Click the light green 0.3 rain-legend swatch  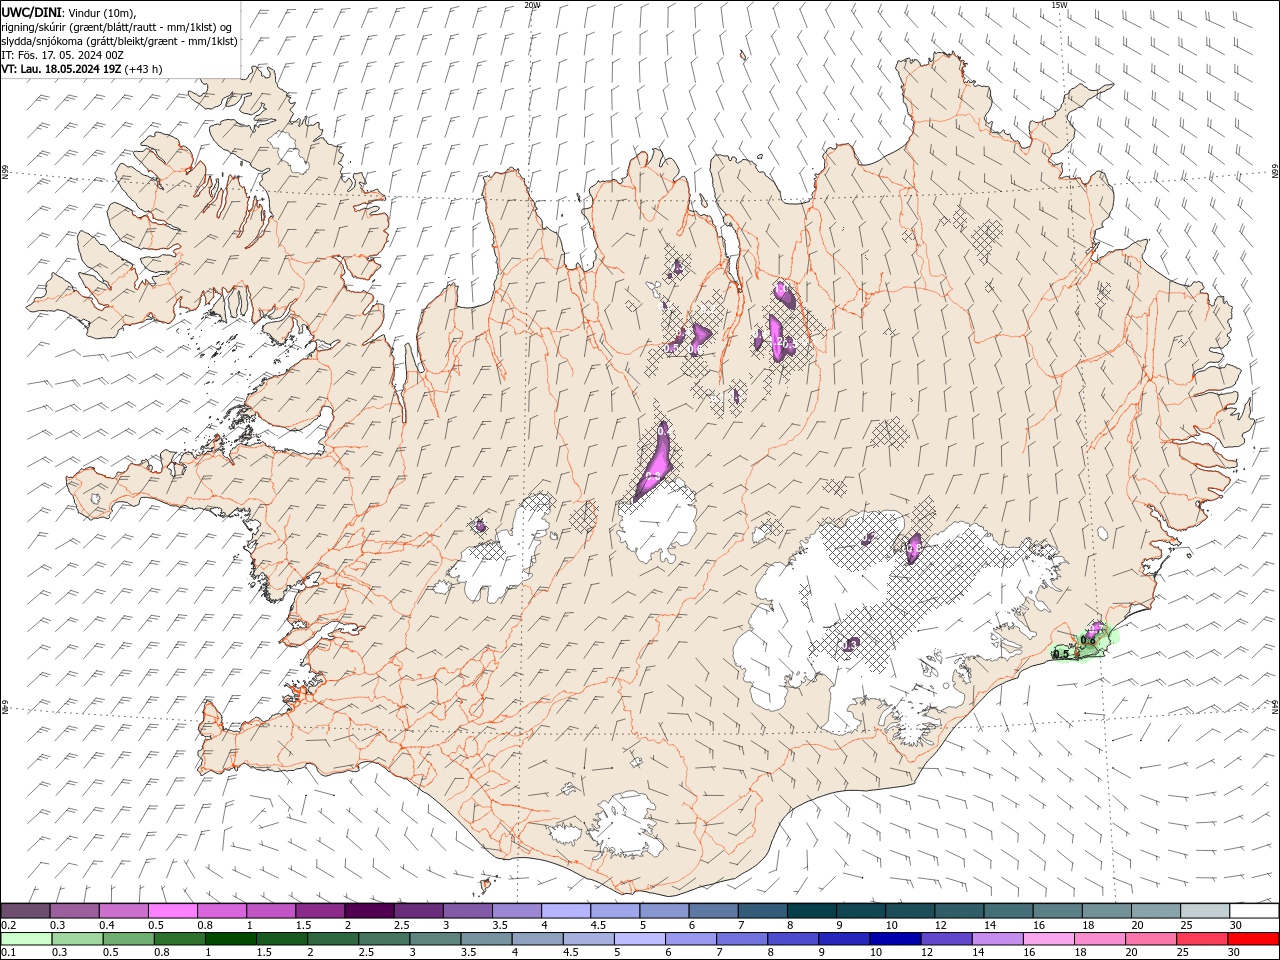(77, 939)
